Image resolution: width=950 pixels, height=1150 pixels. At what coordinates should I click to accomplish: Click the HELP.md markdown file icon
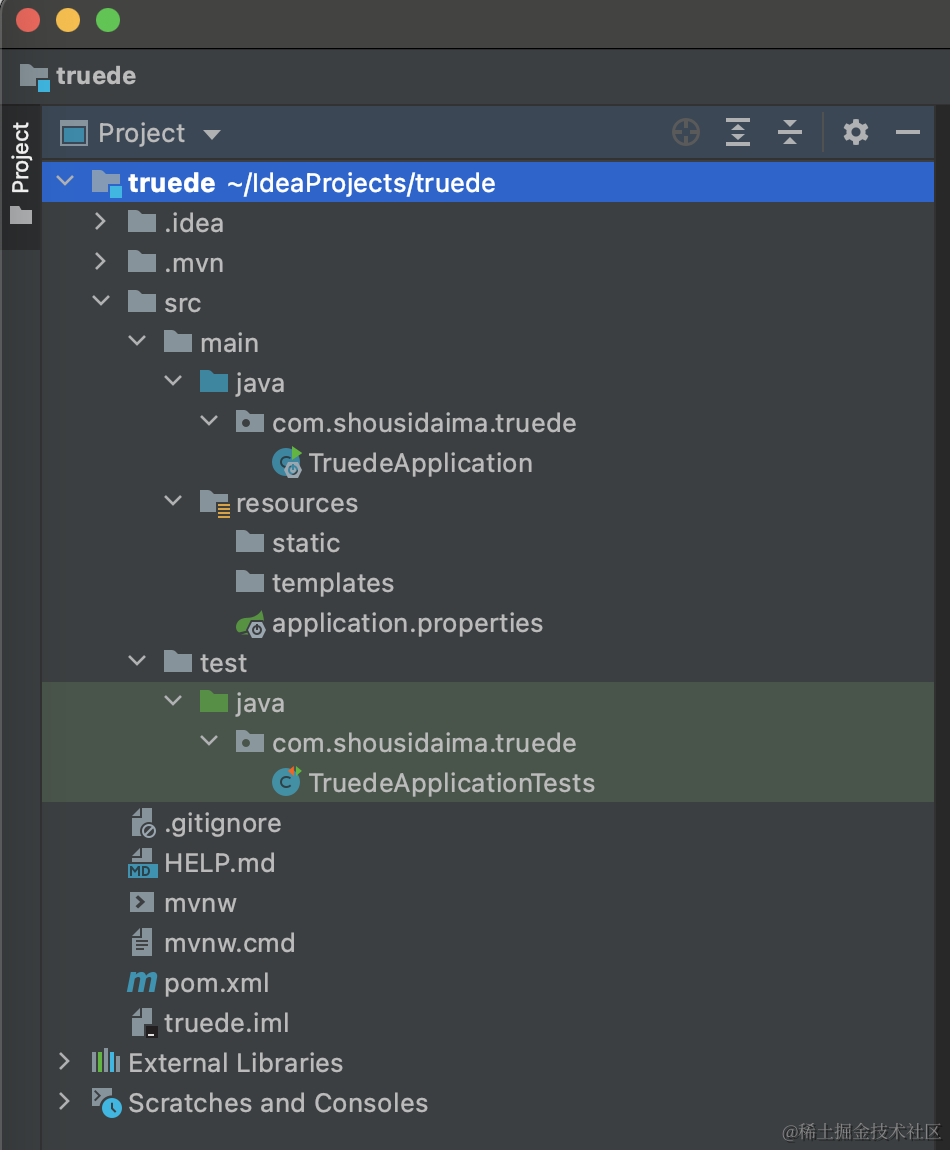tap(142, 863)
